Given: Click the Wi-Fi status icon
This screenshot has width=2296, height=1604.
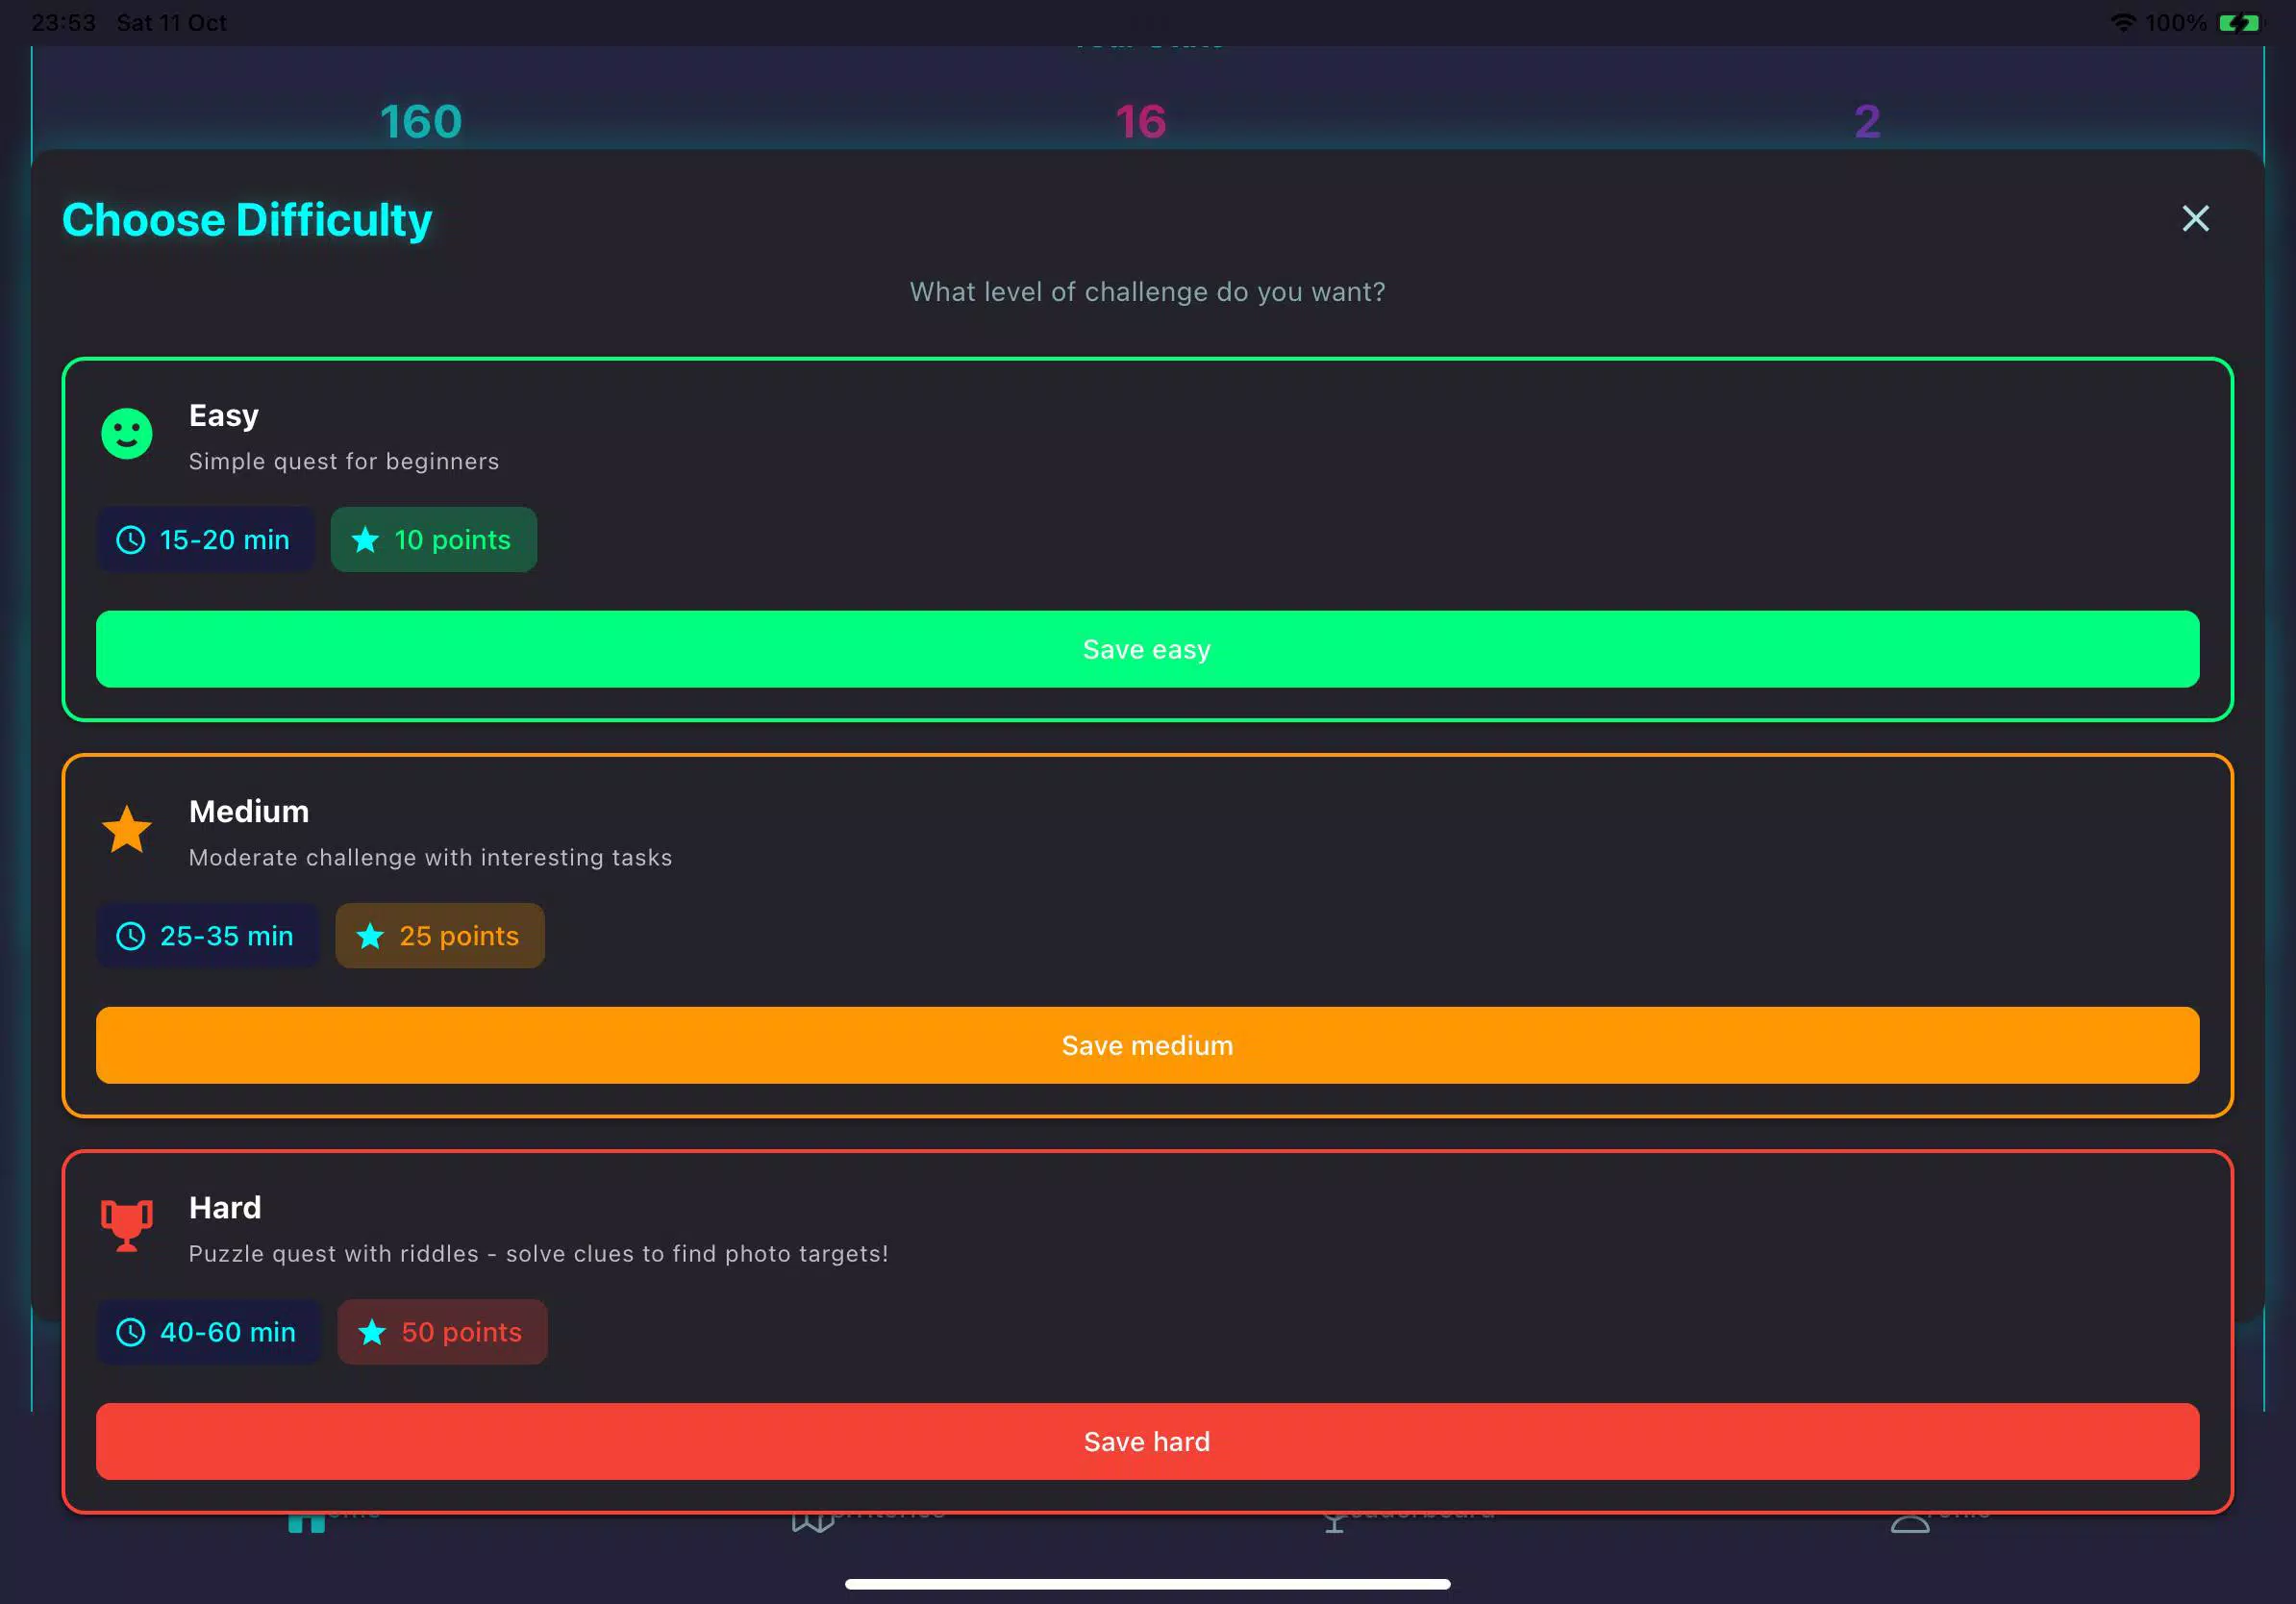Looking at the screenshot, I should (2122, 22).
